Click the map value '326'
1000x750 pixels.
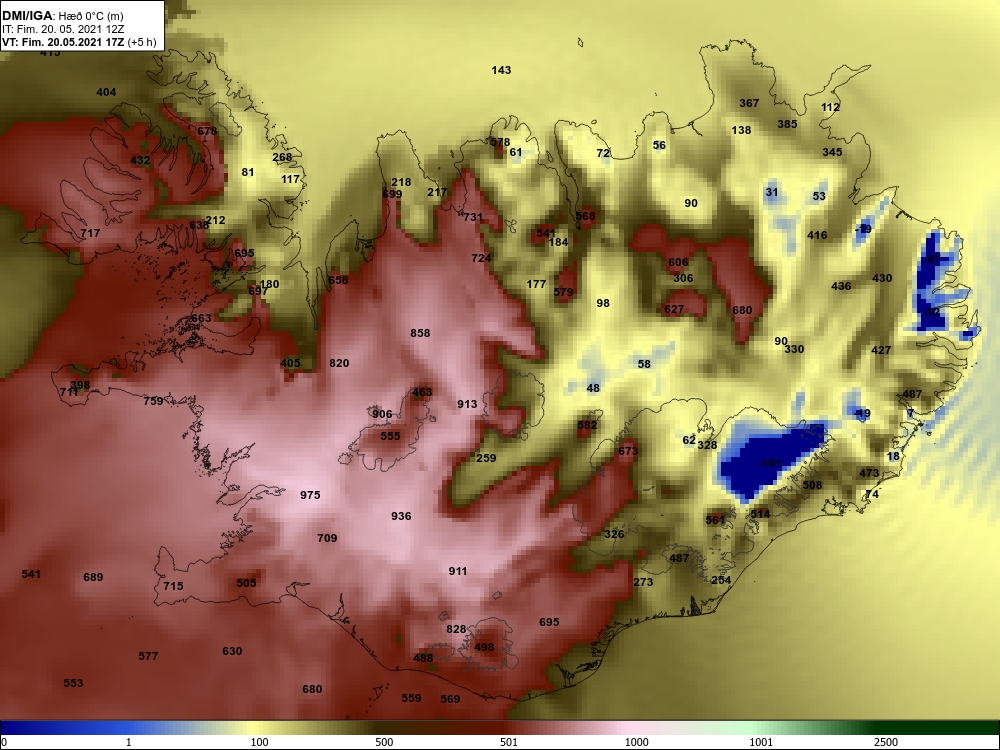coord(614,534)
